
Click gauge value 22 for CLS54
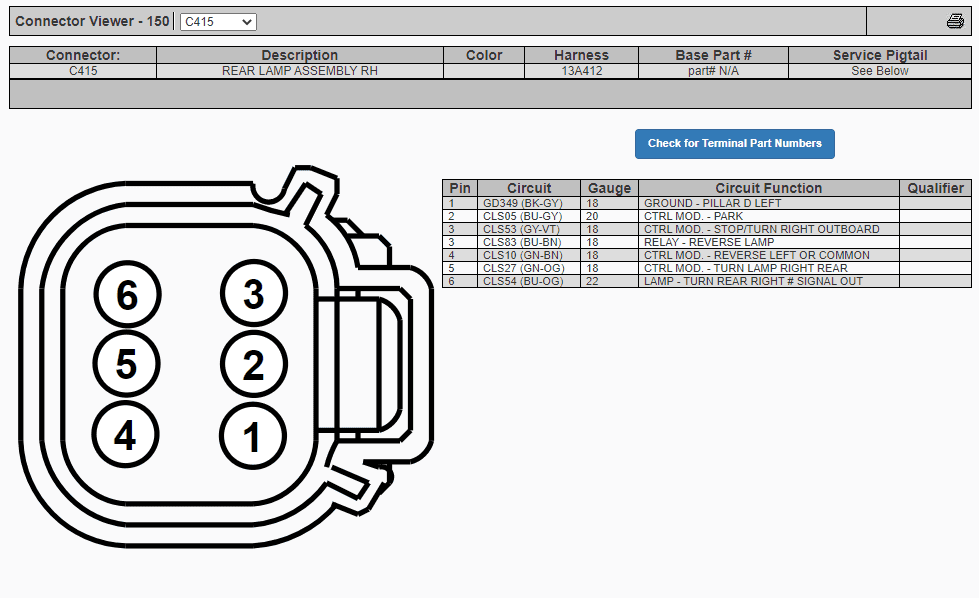coord(609,282)
